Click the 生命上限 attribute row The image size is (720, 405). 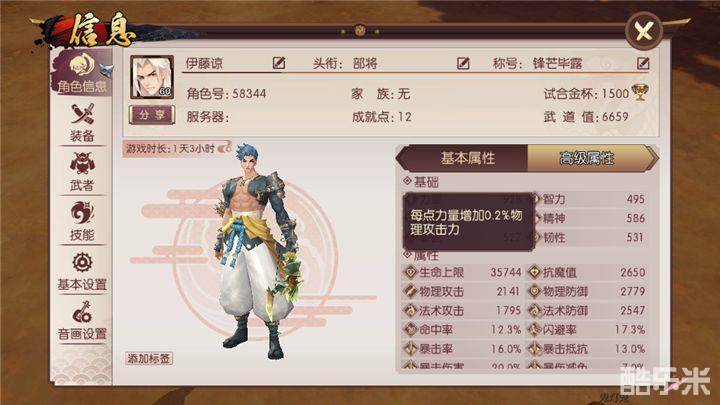tap(463, 272)
